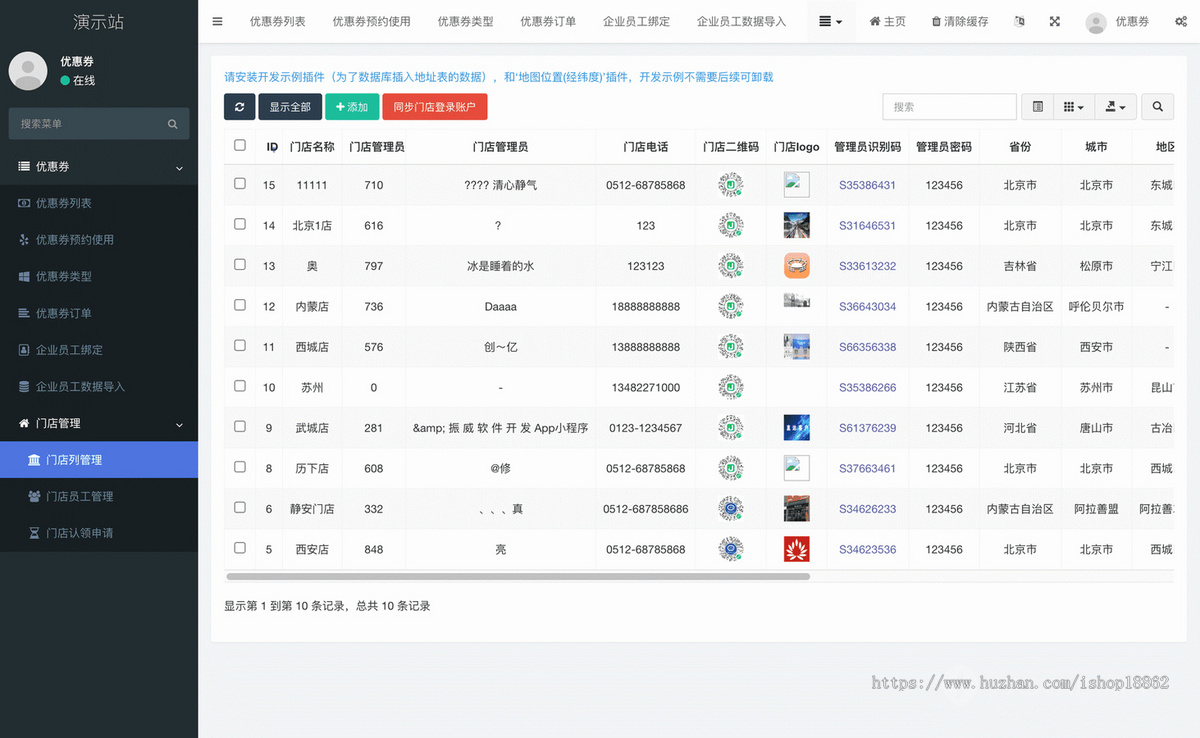Click the hamburger icon next to 优惠券列表

[217, 20]
